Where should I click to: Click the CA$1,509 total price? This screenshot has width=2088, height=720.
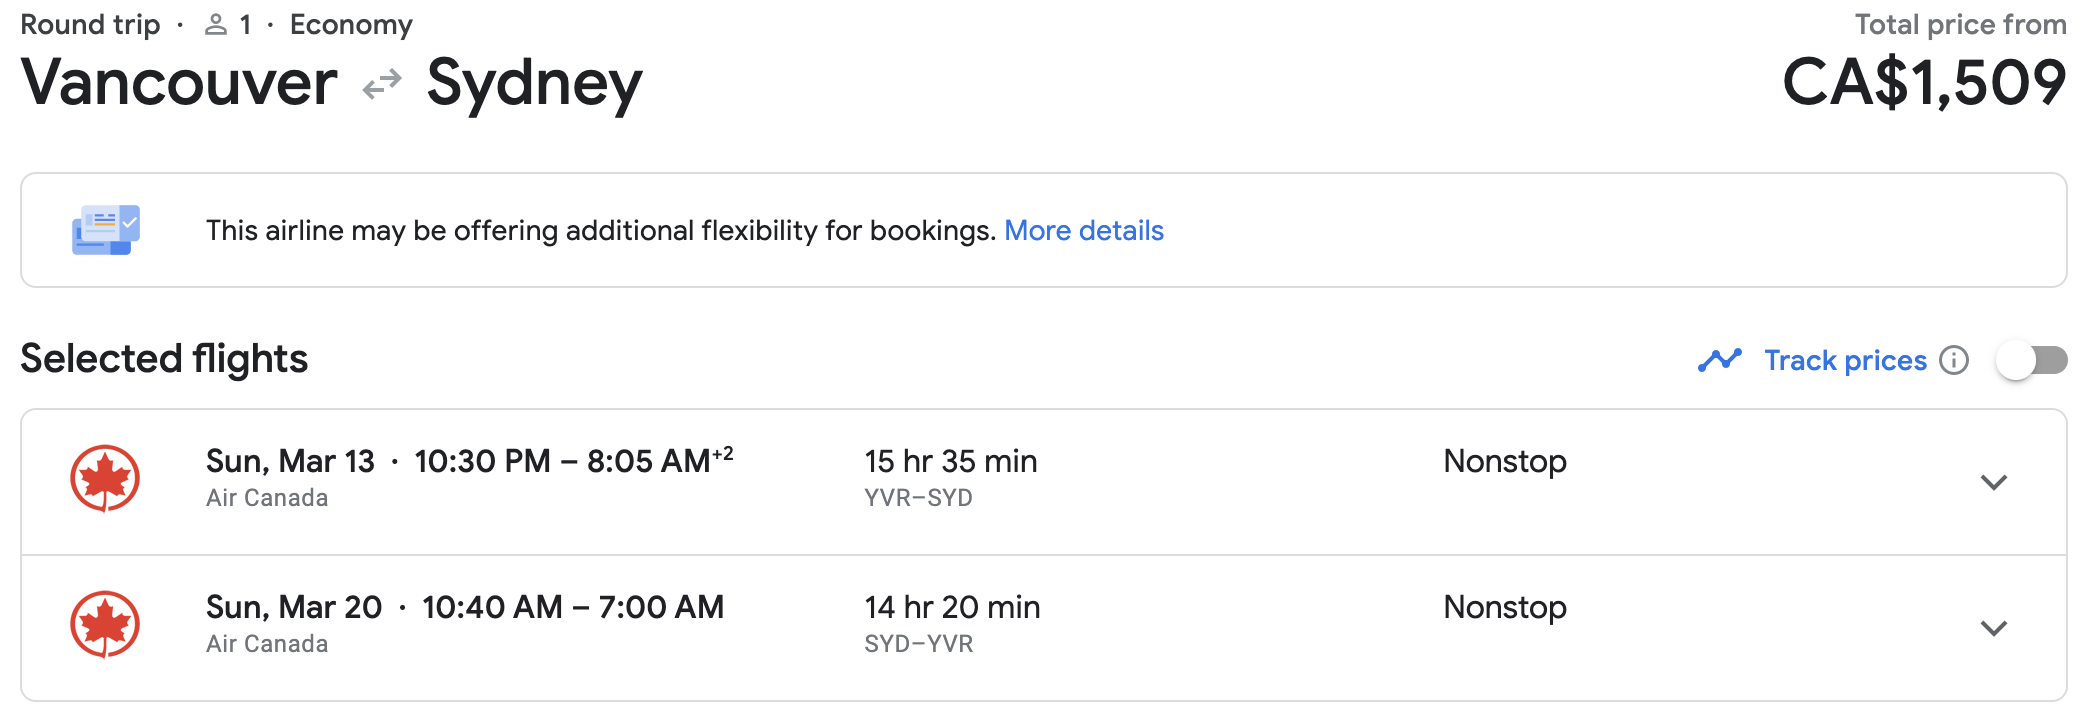point(1923,82)
